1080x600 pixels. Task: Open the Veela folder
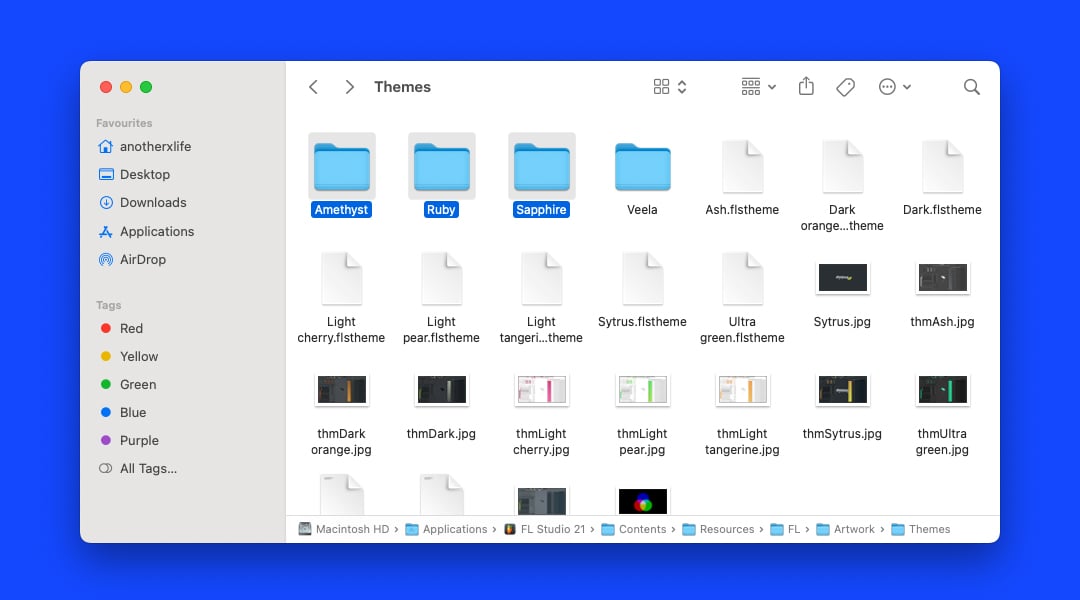[x=641, y=167]
